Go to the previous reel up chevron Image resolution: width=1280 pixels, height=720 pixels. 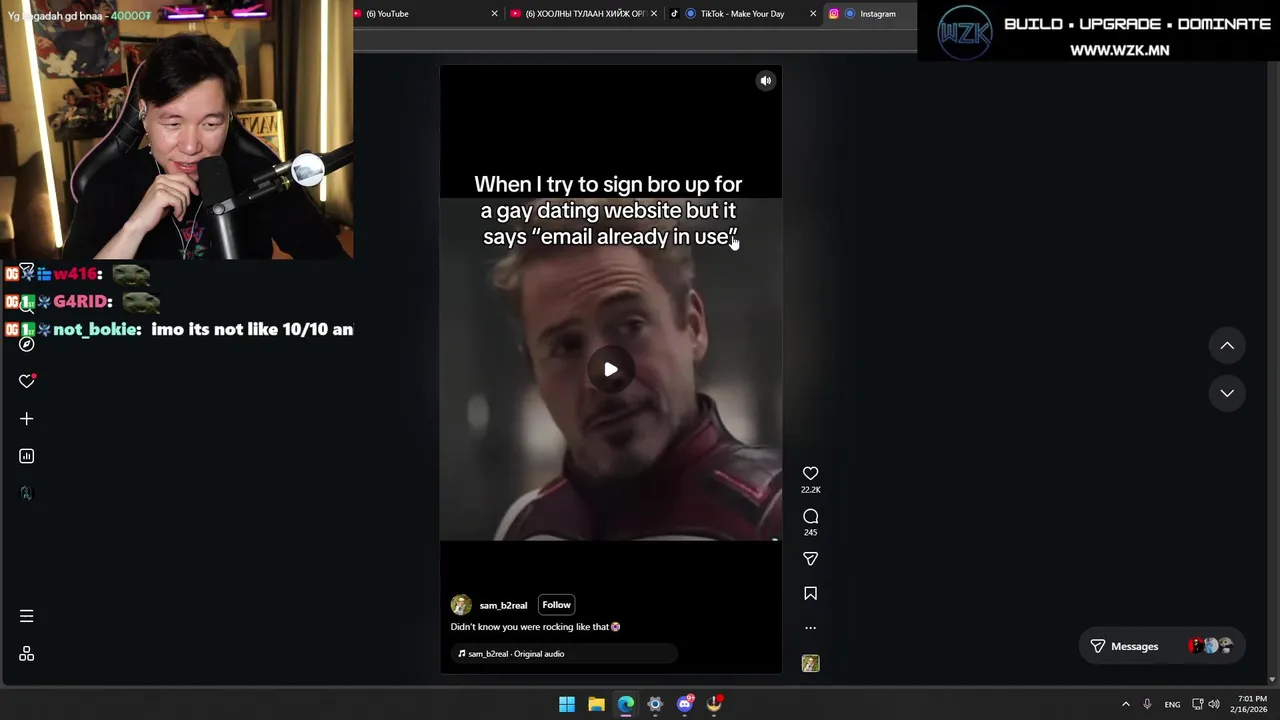(x=1227, y=346)
